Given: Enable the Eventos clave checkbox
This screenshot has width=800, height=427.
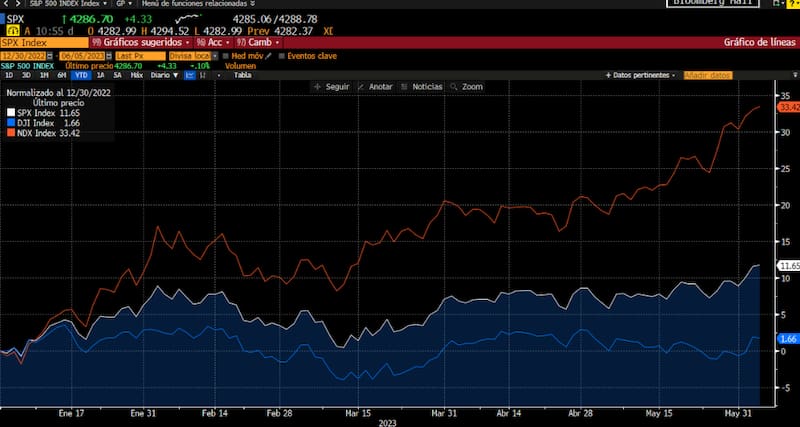Looking at the screenshot, I should tap(282, 55).
